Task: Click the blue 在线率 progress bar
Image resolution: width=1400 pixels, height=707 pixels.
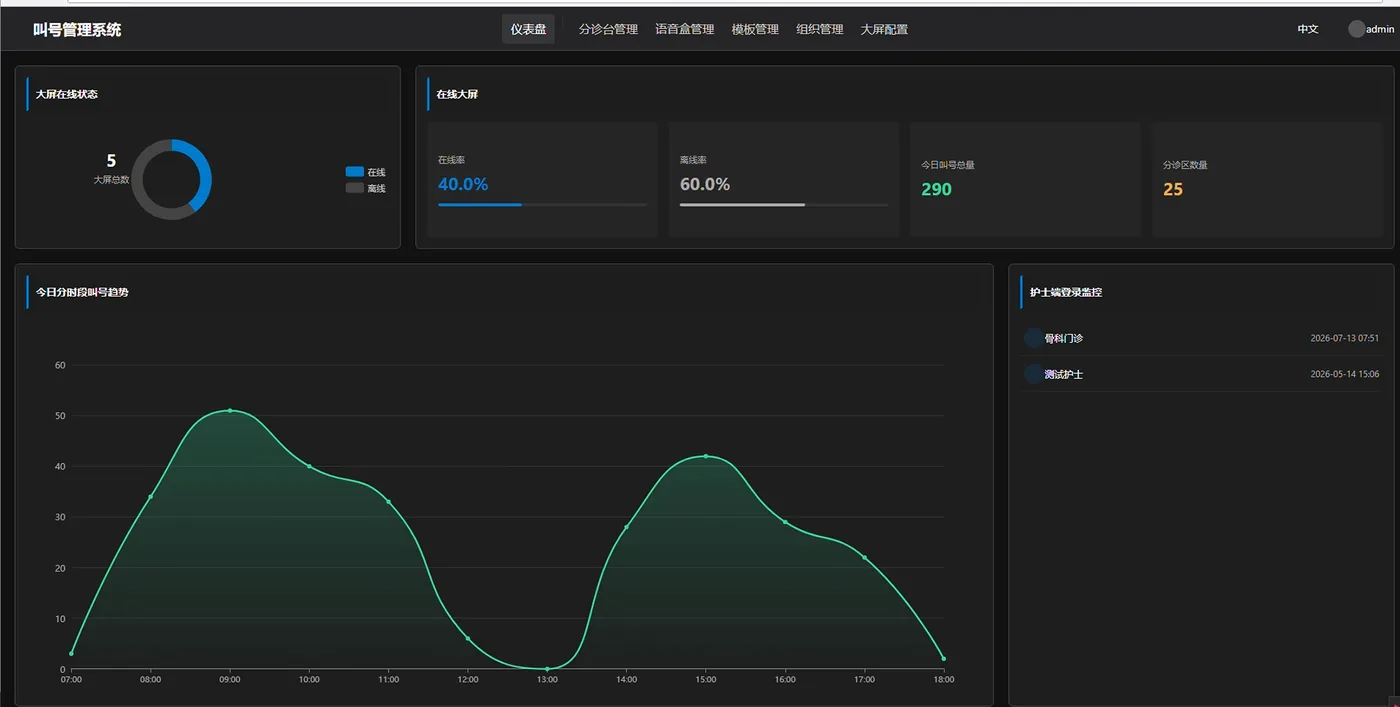Action: [480, 205]
